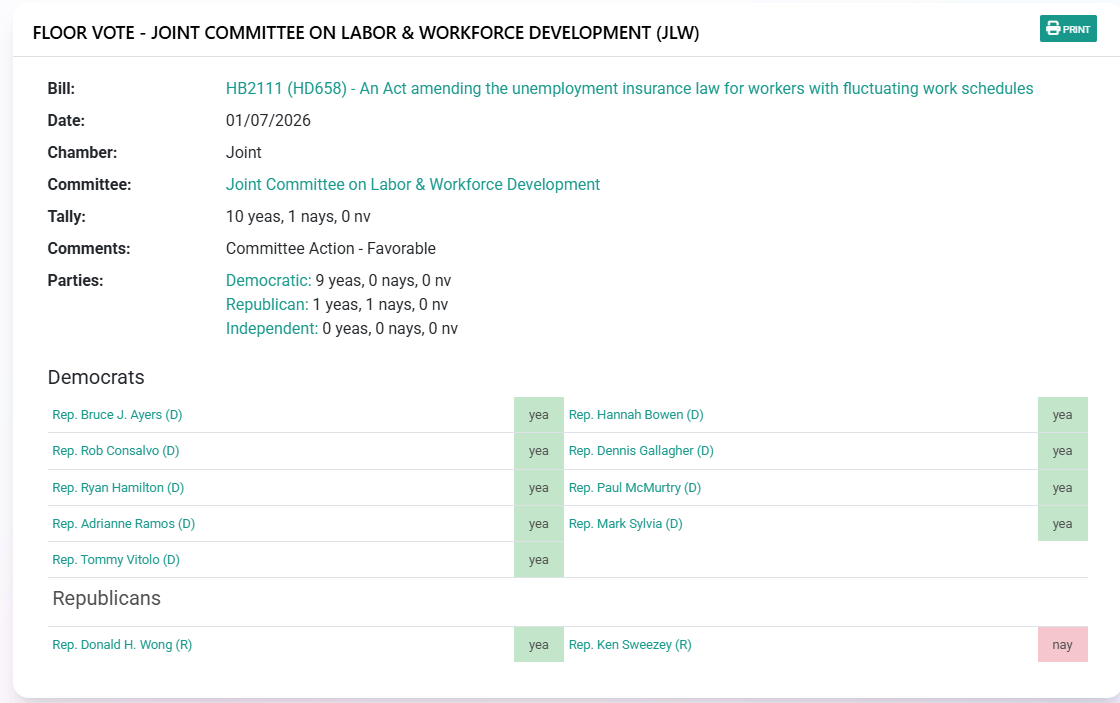The image size is (1120, 703).
Task: Click Rep. Tommy Vitolo's name
Action: (116, 560)
